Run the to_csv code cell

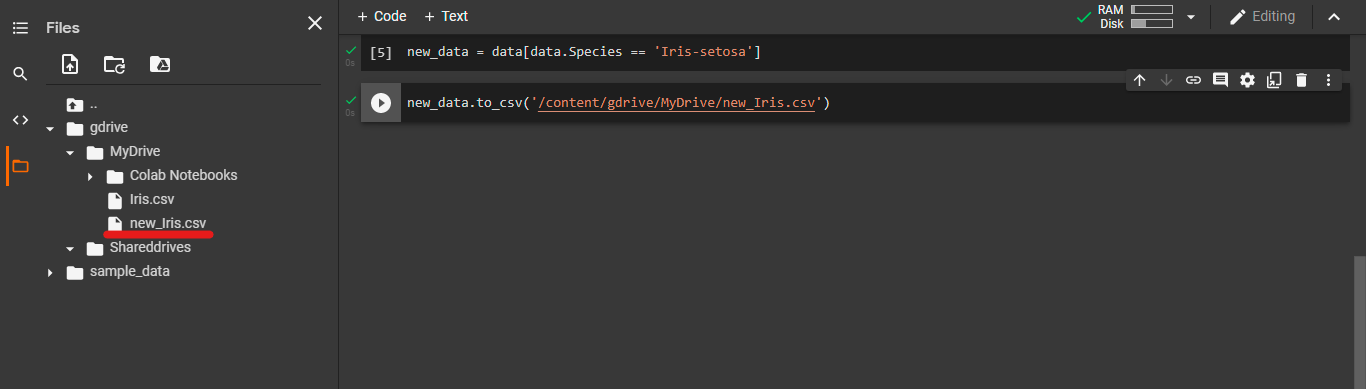point(381,103)
